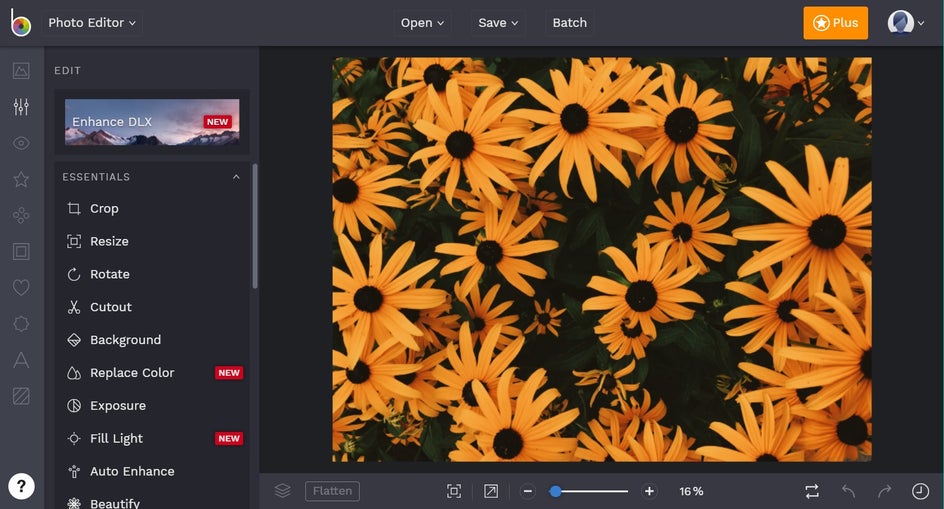Image resolution: width=944 pixels, height=509 pixels.
Task: Open the Effects star sidebar icon
Action: 21,179
